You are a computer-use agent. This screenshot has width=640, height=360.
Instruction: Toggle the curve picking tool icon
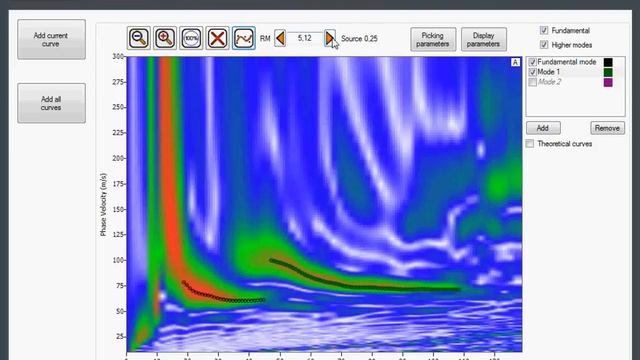(x=244, y=38)
